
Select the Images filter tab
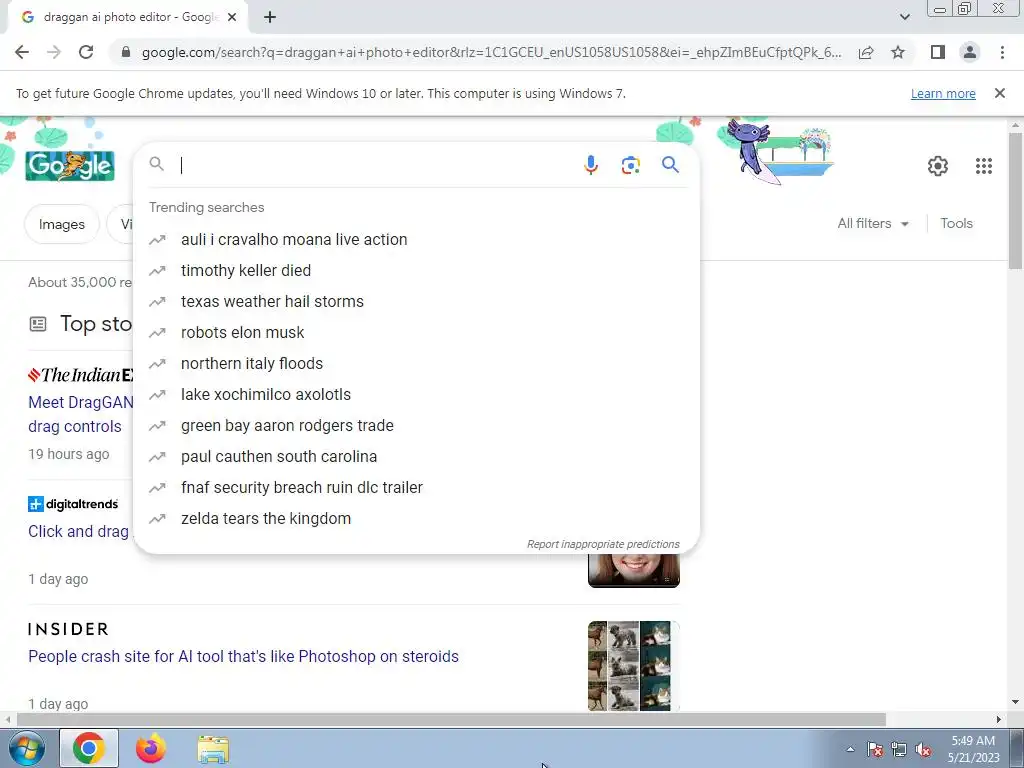(62, 224)
